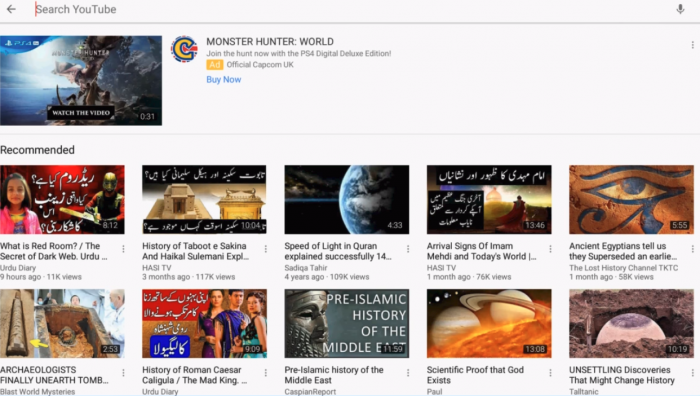This screenshot has width=700, height=396.
Task: Open more options for Taboot e Sakina video
Action: 266,249
